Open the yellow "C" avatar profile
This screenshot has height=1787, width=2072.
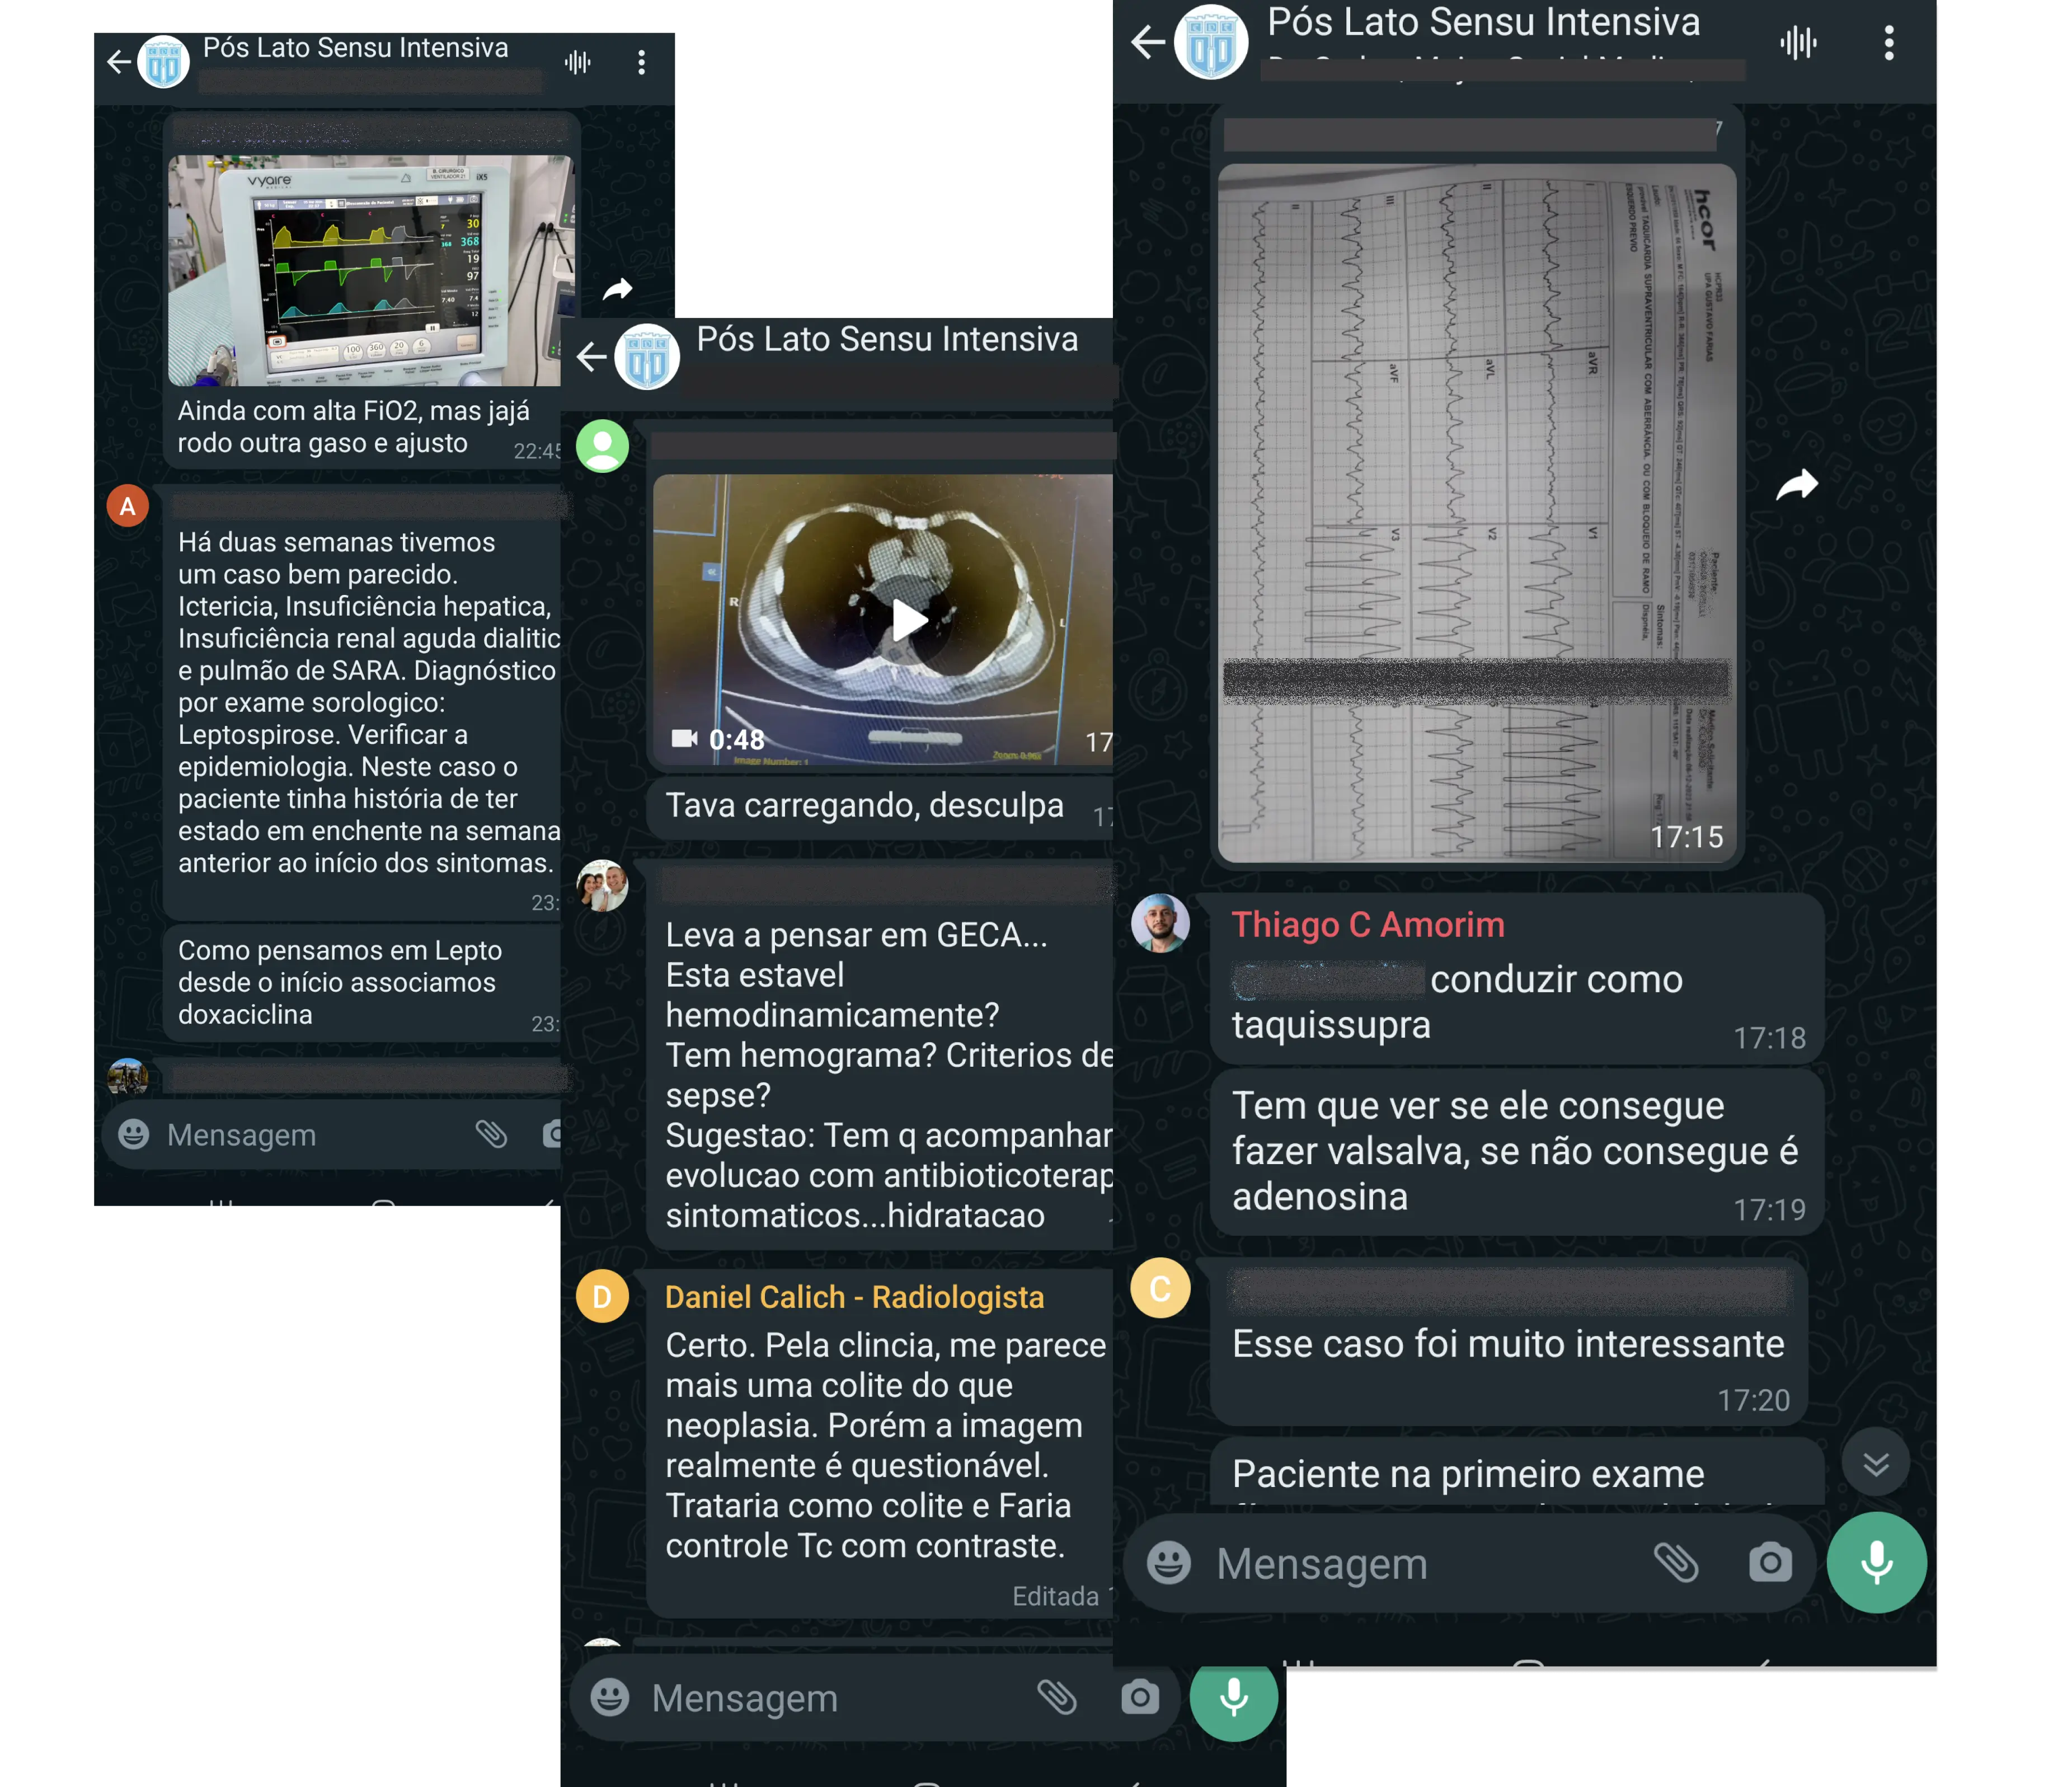(x=1160, y=1288)
